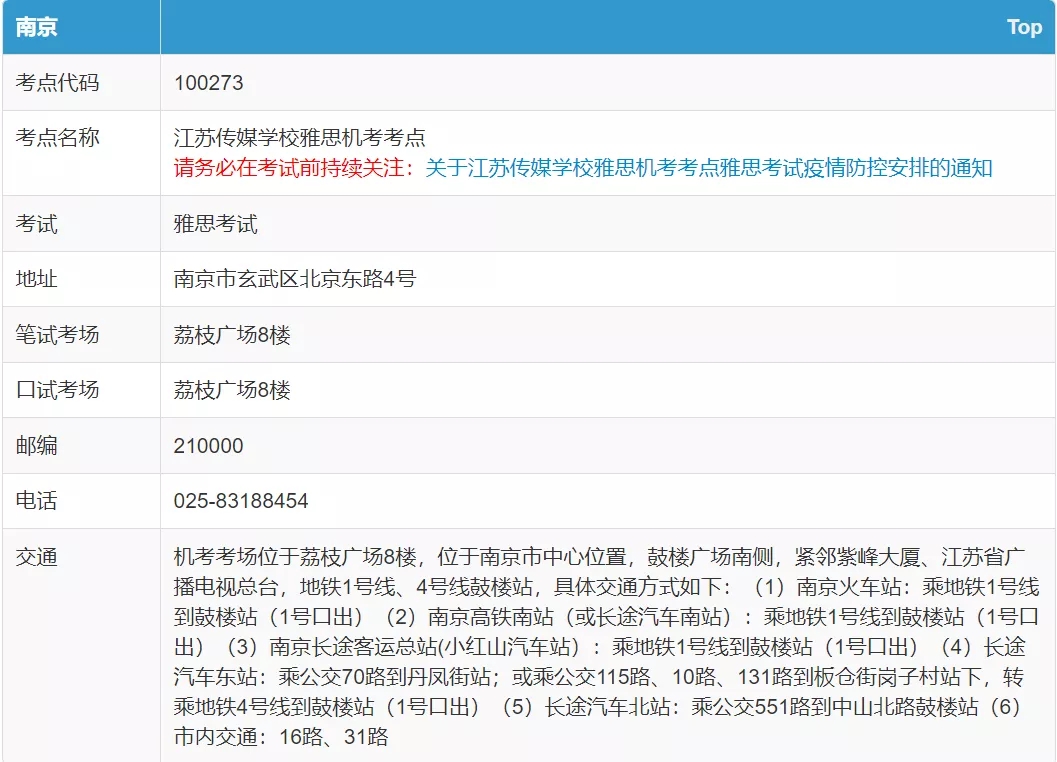The width and height of the screenshot is (1057, 762).
Task: Click the Top link in the header
Action: pyautogui.click(x=1024, y=27)
